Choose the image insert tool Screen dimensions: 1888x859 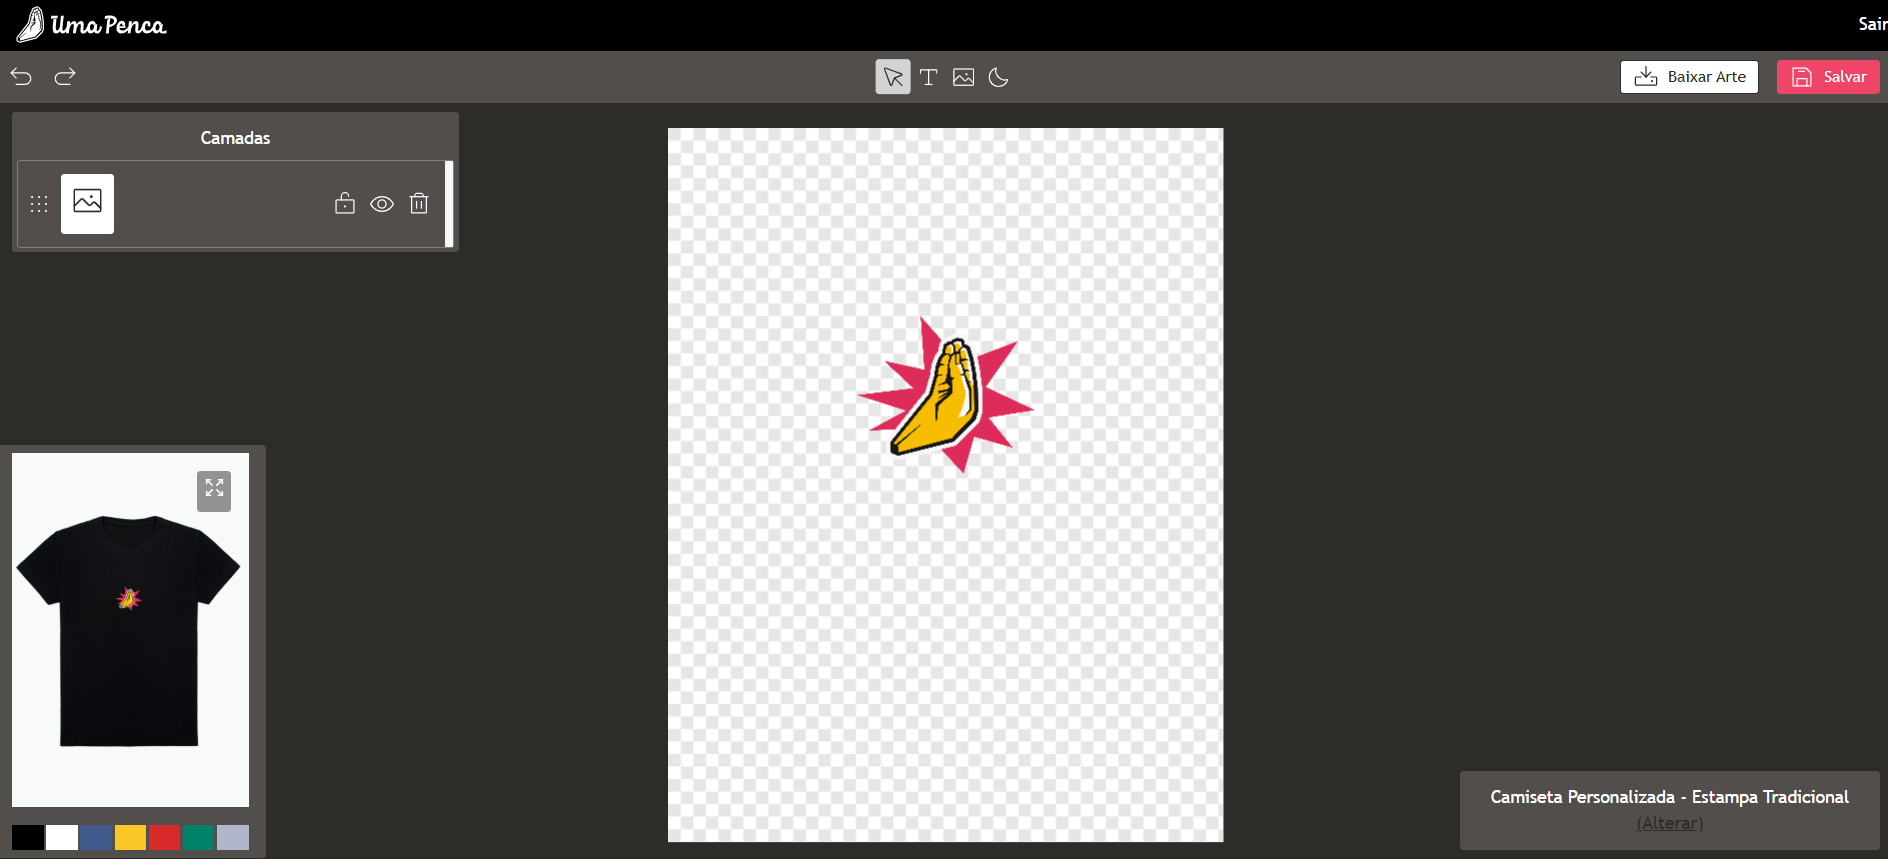tap(963, 77)
